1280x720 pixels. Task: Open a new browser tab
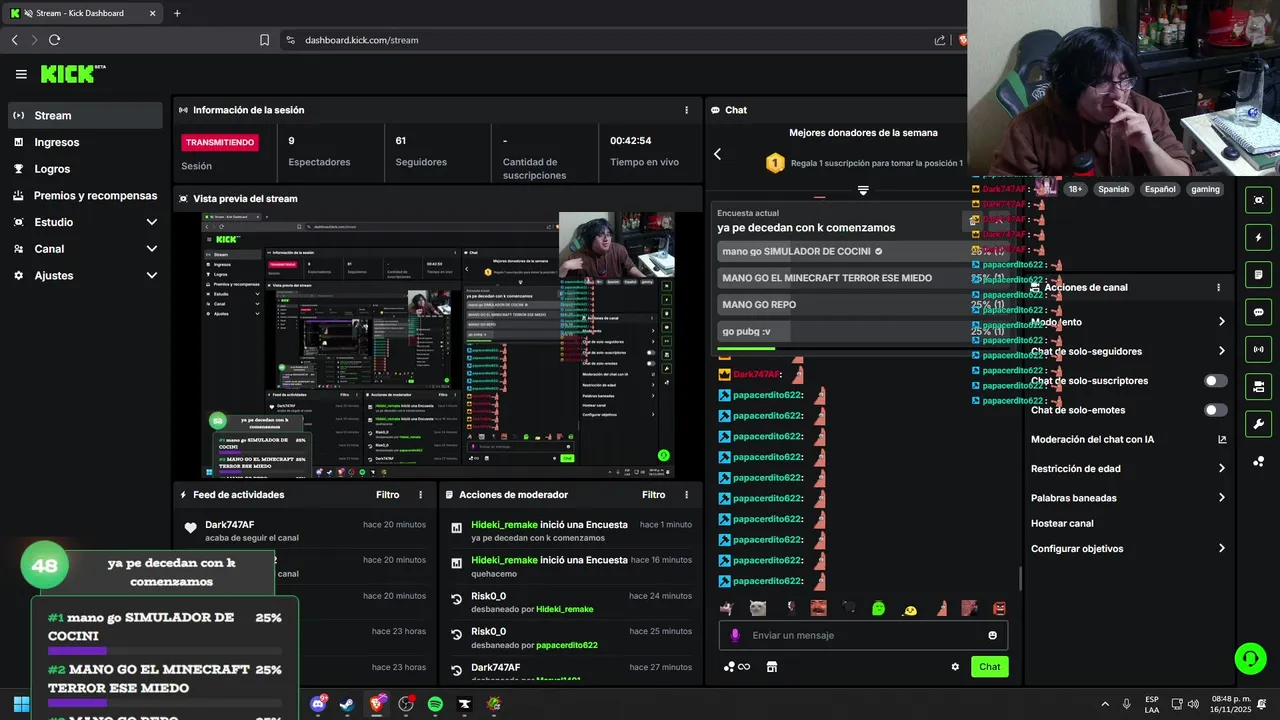click(x=177, y=13)
